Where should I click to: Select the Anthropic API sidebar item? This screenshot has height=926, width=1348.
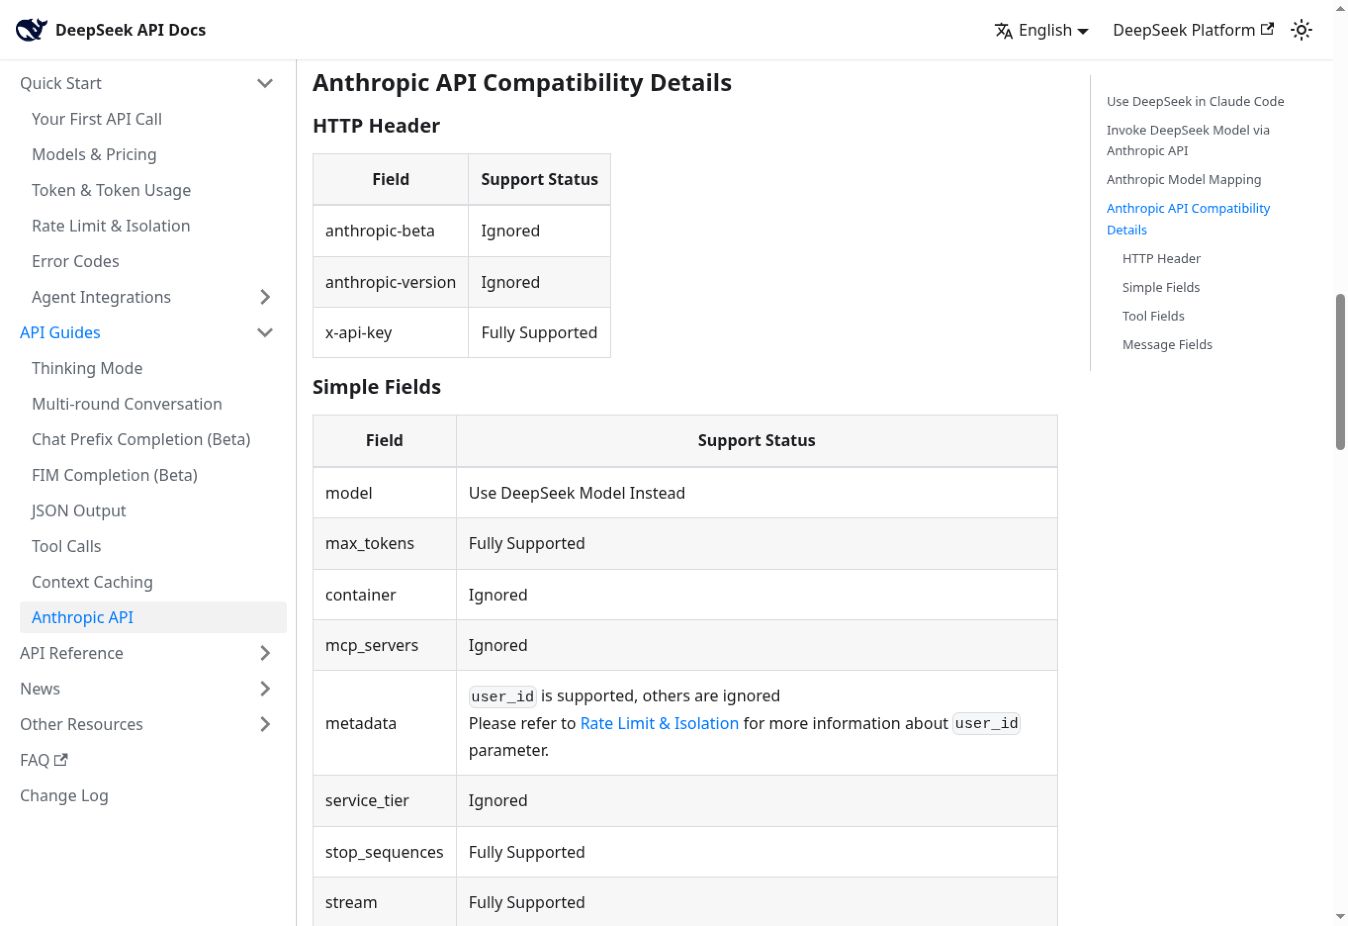[153, 617]
